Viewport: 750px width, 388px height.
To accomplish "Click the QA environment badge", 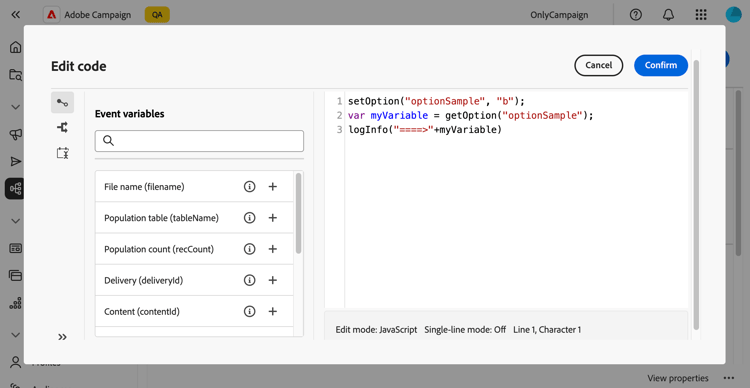I will 157,15.
